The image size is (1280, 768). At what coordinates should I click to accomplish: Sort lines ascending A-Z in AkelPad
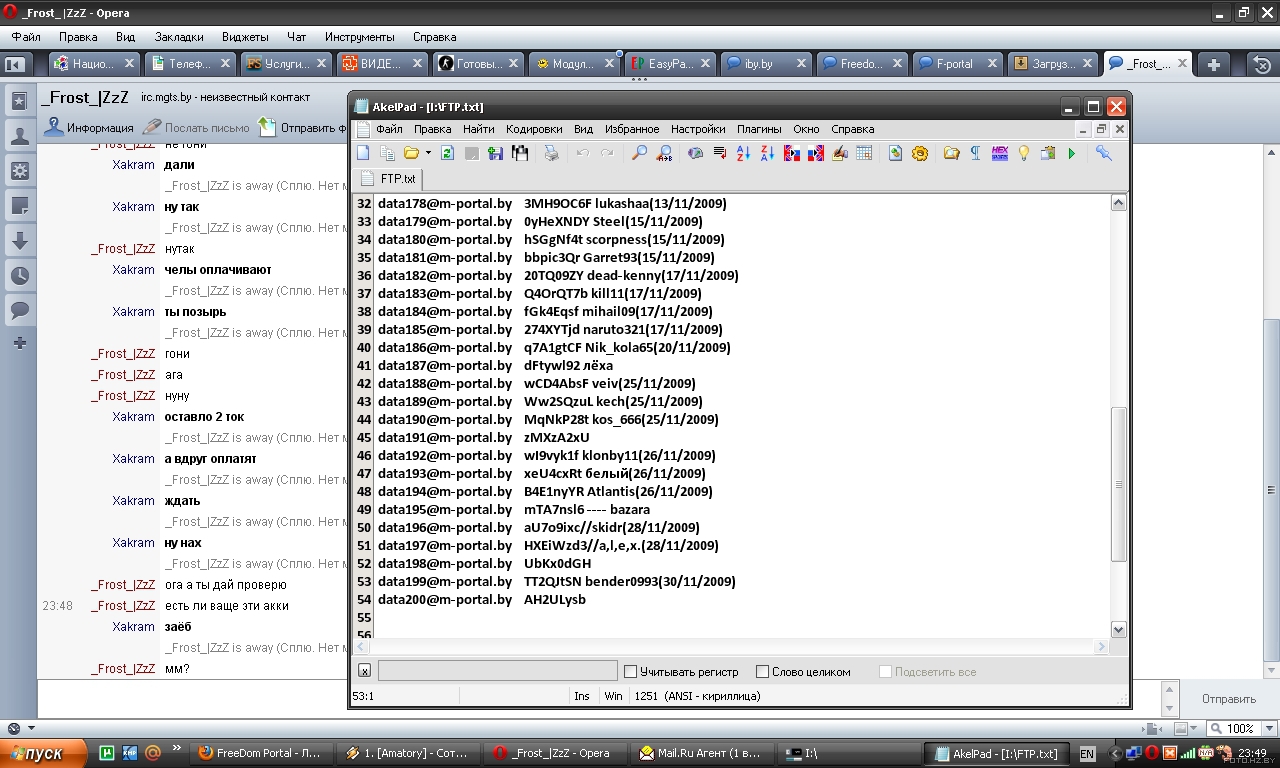point(743,153)
